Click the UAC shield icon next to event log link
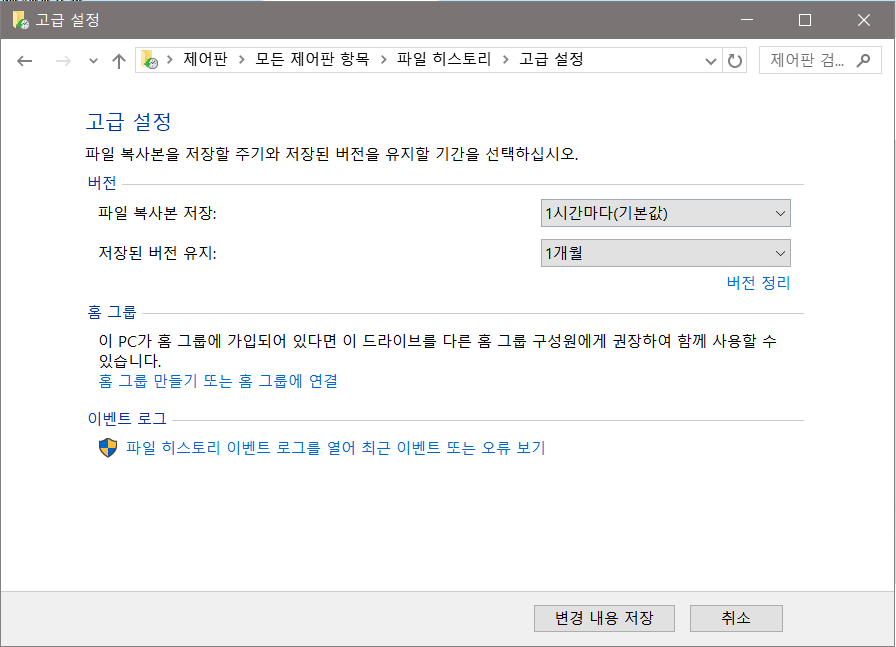 (107, 448)
